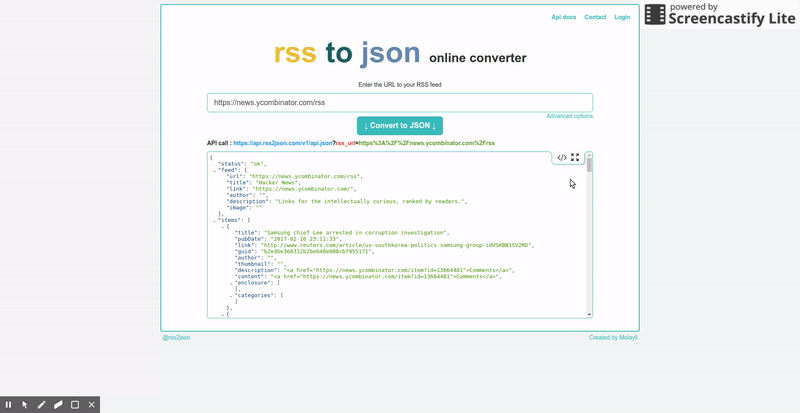Image resolution: width=800 pixels, height=413 pixels.
Task: Select the rectangle tool in recording bar
Action: pos(75,405)
